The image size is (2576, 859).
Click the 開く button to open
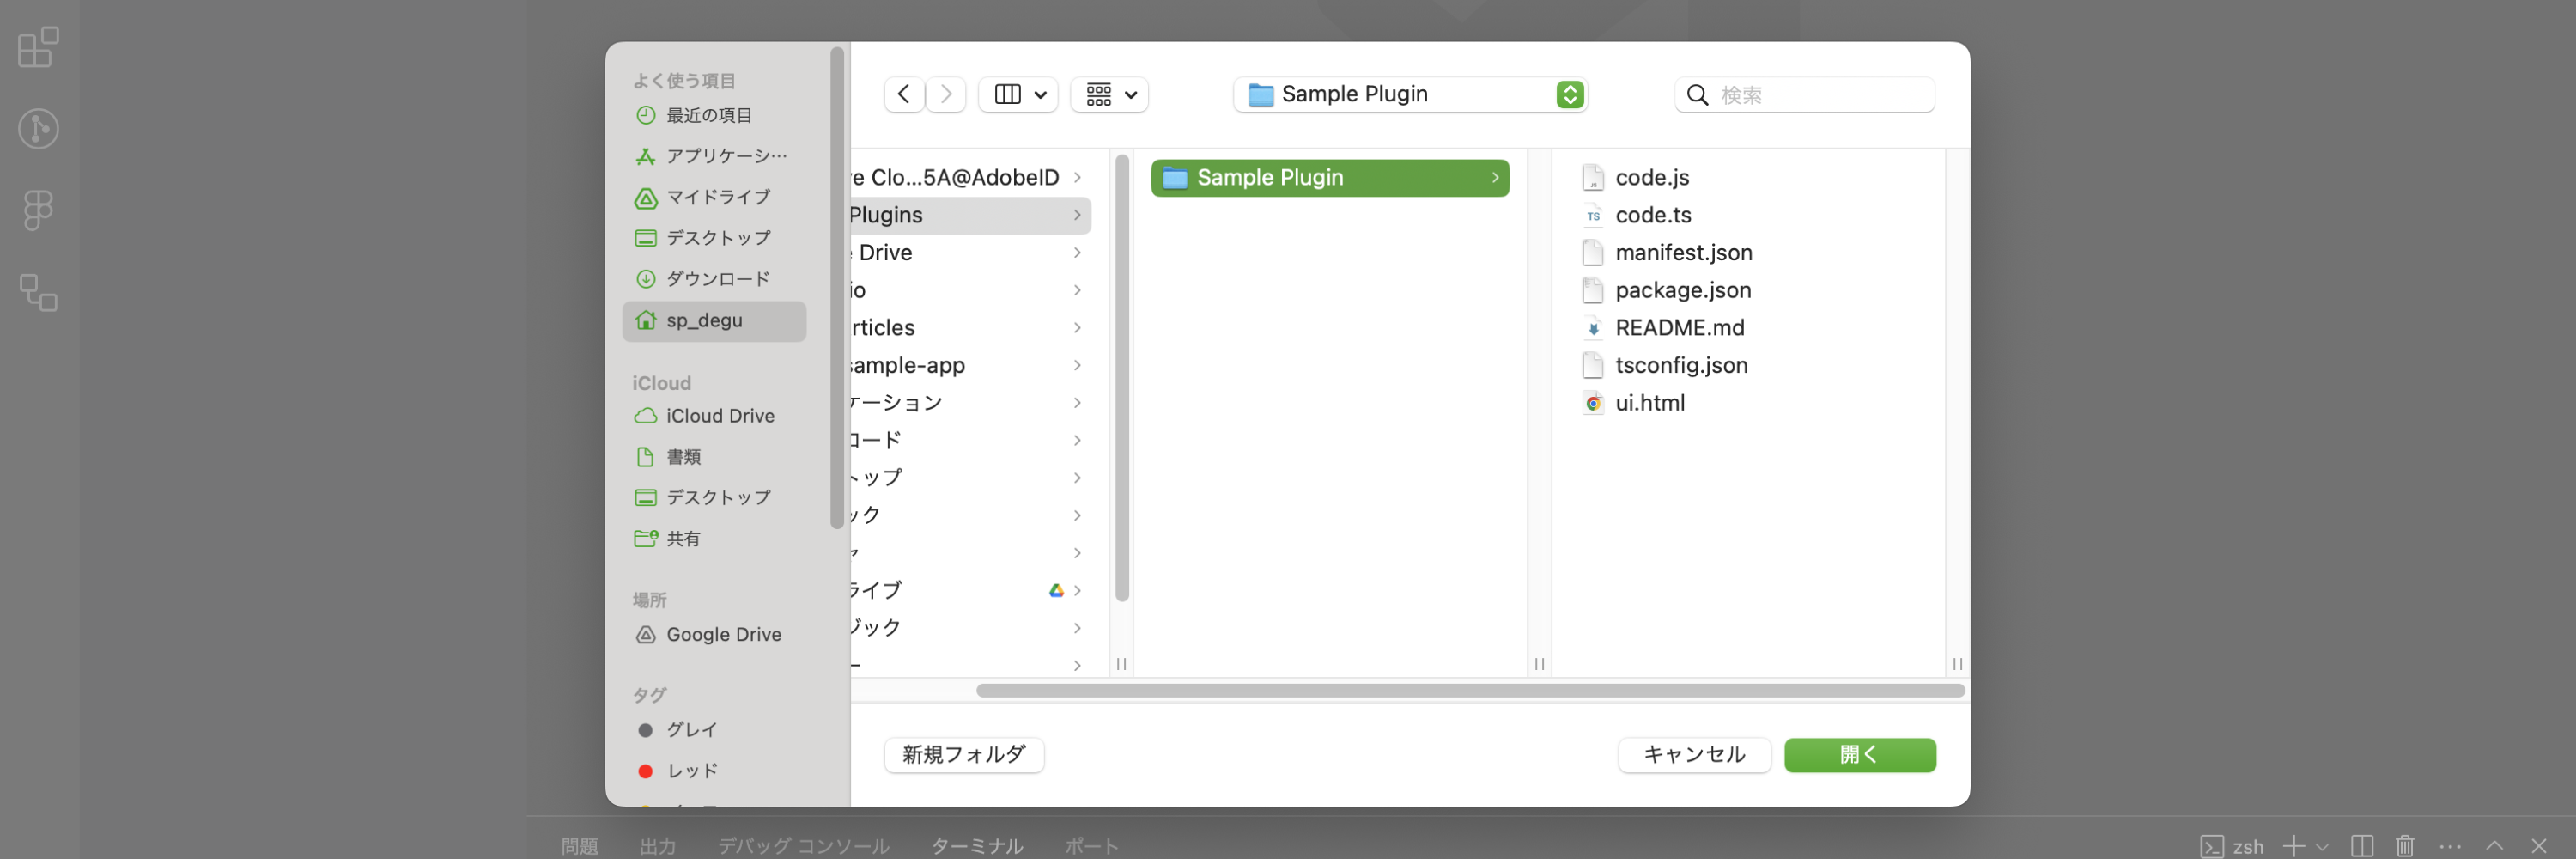click(1860, 755)
